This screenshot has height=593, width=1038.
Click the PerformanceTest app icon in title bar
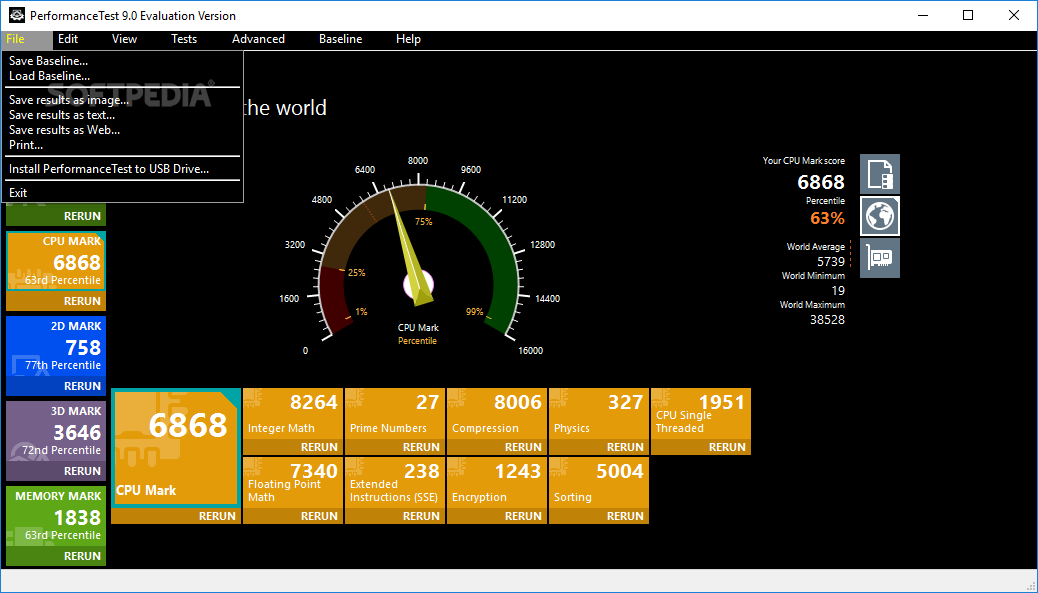pos(17,15)
